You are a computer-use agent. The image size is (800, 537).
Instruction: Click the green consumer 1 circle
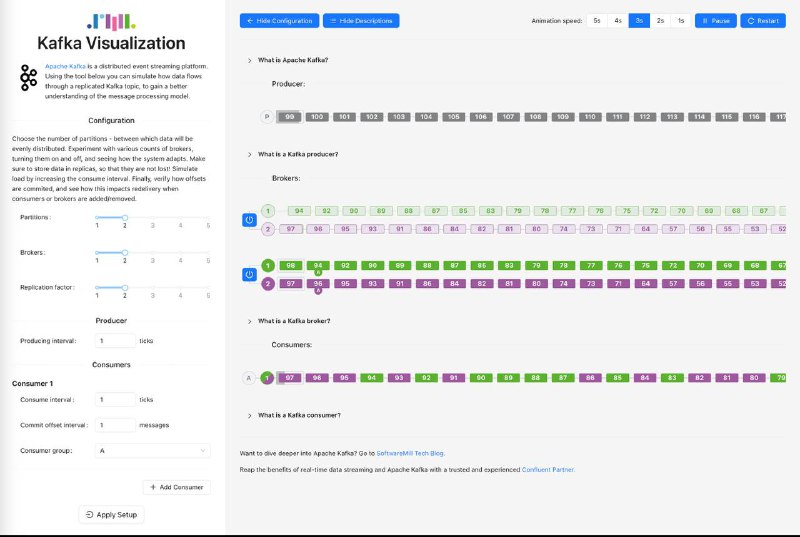click(267, 378)
